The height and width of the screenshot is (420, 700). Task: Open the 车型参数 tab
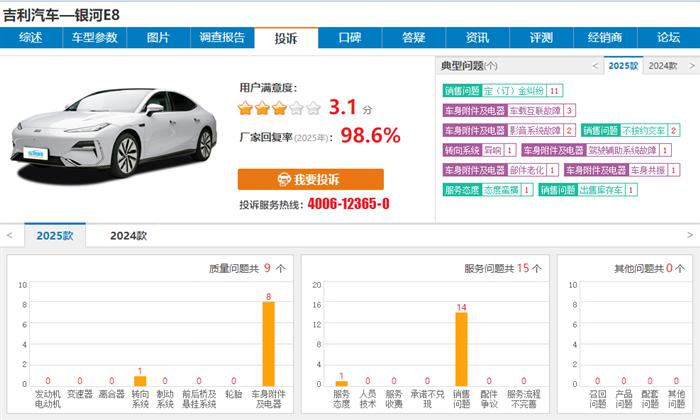click(x=95, y=37)
